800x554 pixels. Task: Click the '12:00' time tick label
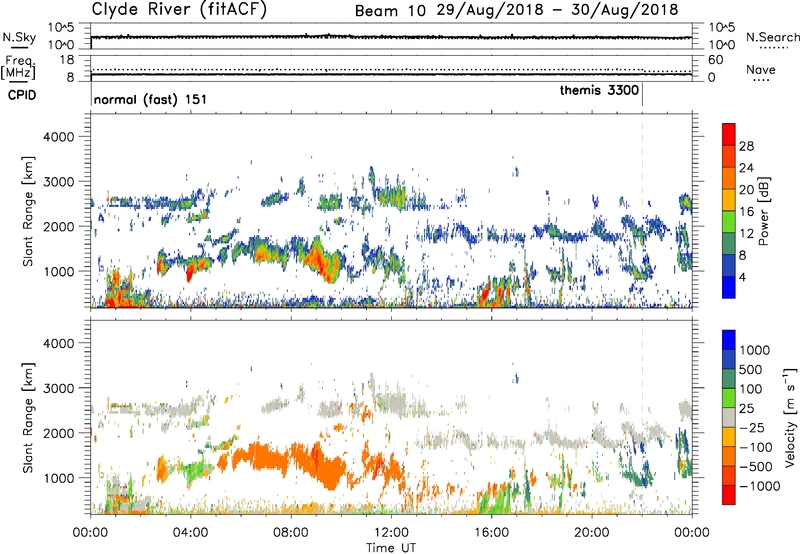click(391, 533)
